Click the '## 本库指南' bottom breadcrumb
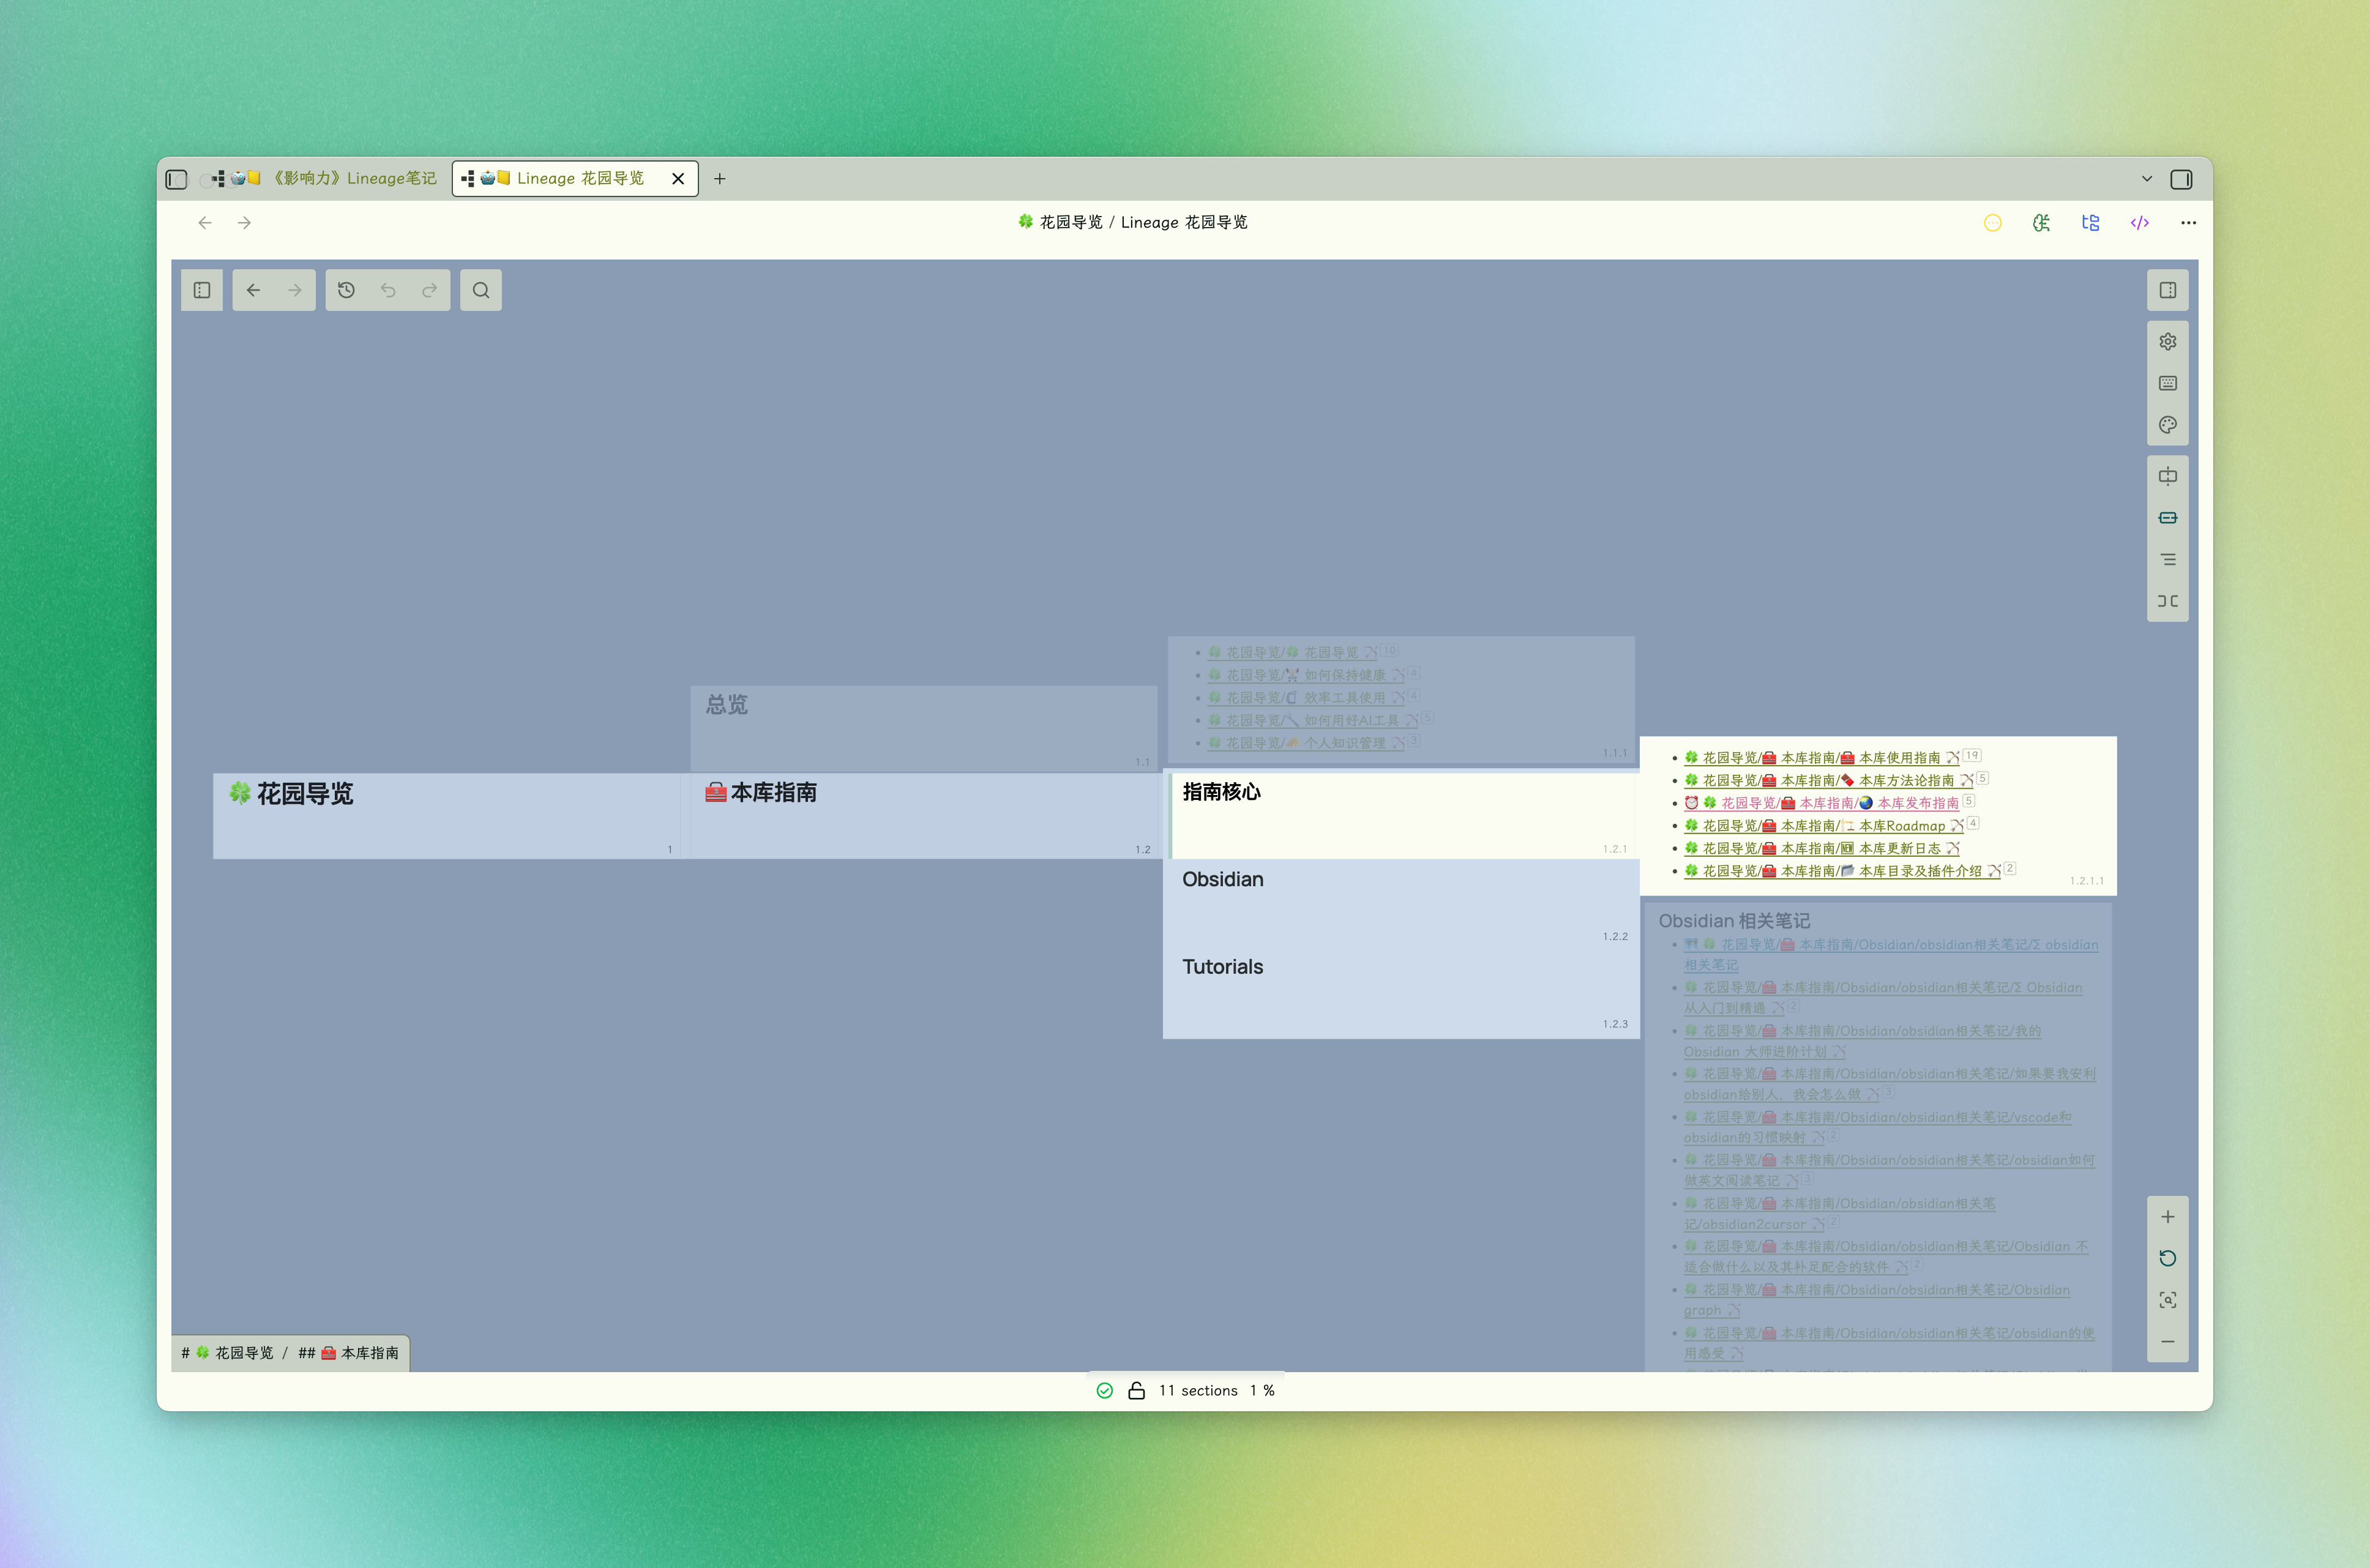The height and width of the screenshot is (1568, 2370). coord(349,1353)
